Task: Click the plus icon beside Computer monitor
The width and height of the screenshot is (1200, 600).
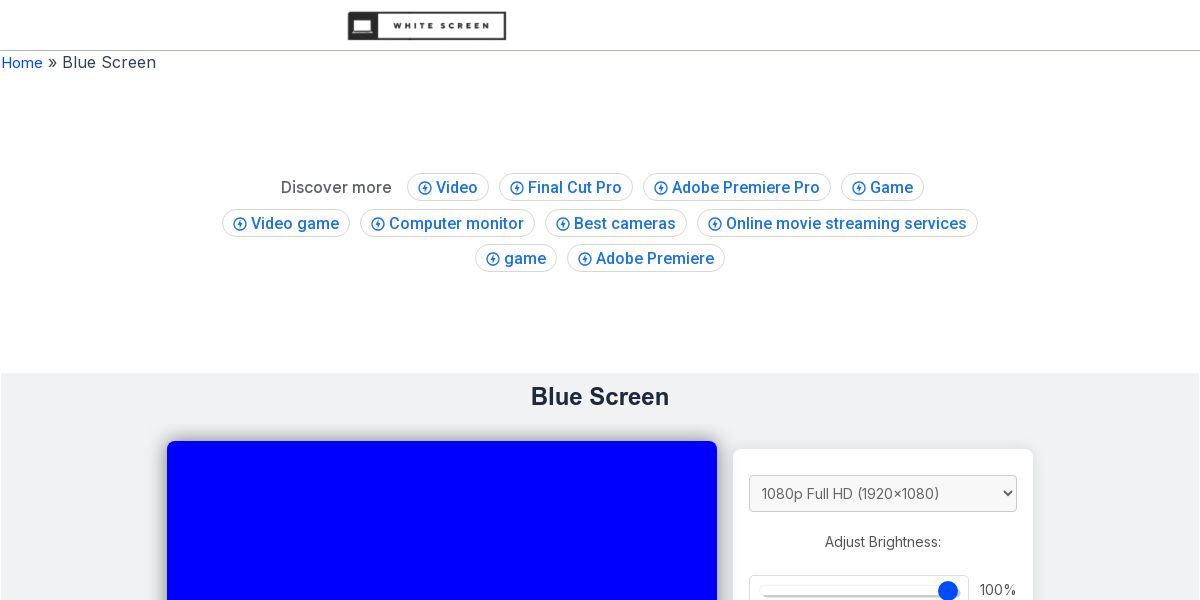Action: 378,224
